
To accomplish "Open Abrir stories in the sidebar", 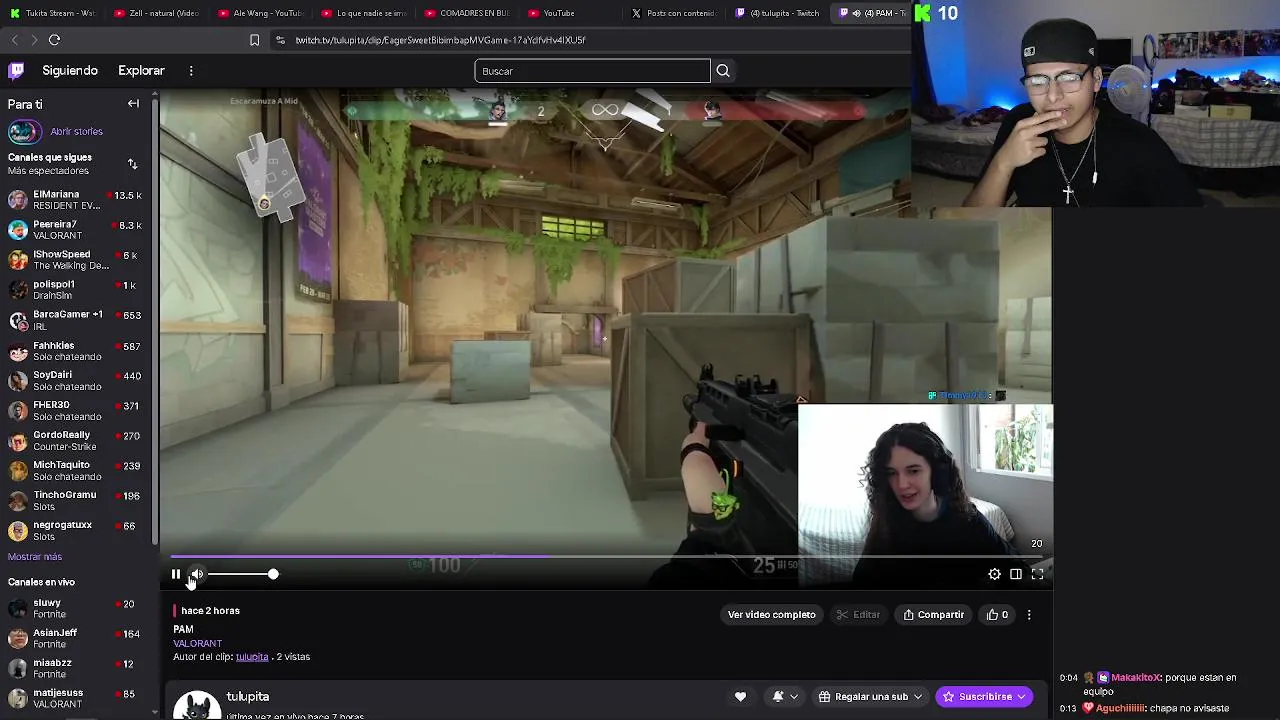I will tap(56, 131).
